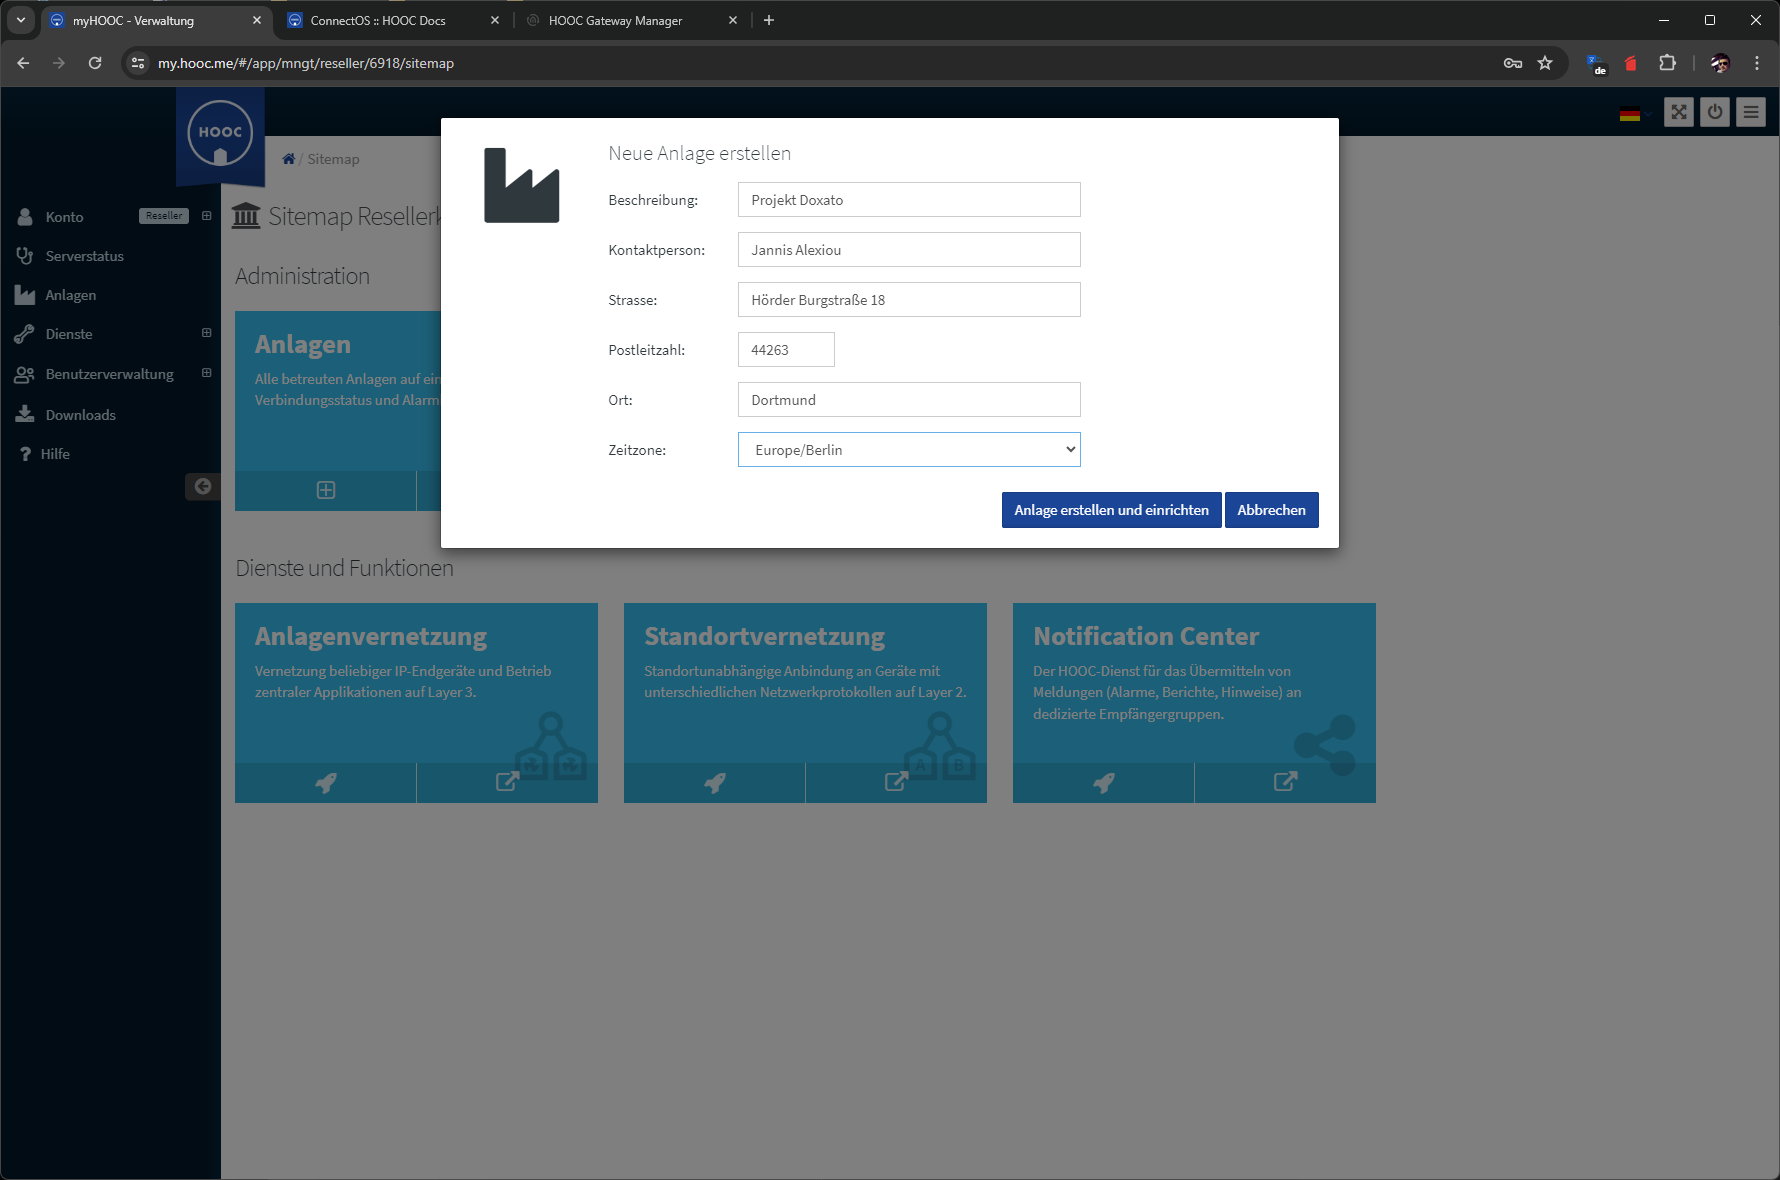Image resolution: width=1780 pixels, height=1180 pixels.
Task: Collapse the sidebar with the arrow icon
Action: (203, 486)
